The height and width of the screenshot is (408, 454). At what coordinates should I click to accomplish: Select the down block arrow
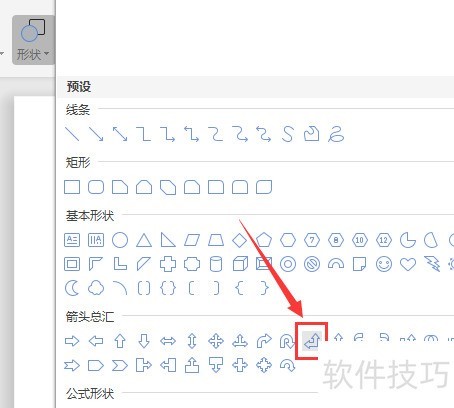click(144, 341)
